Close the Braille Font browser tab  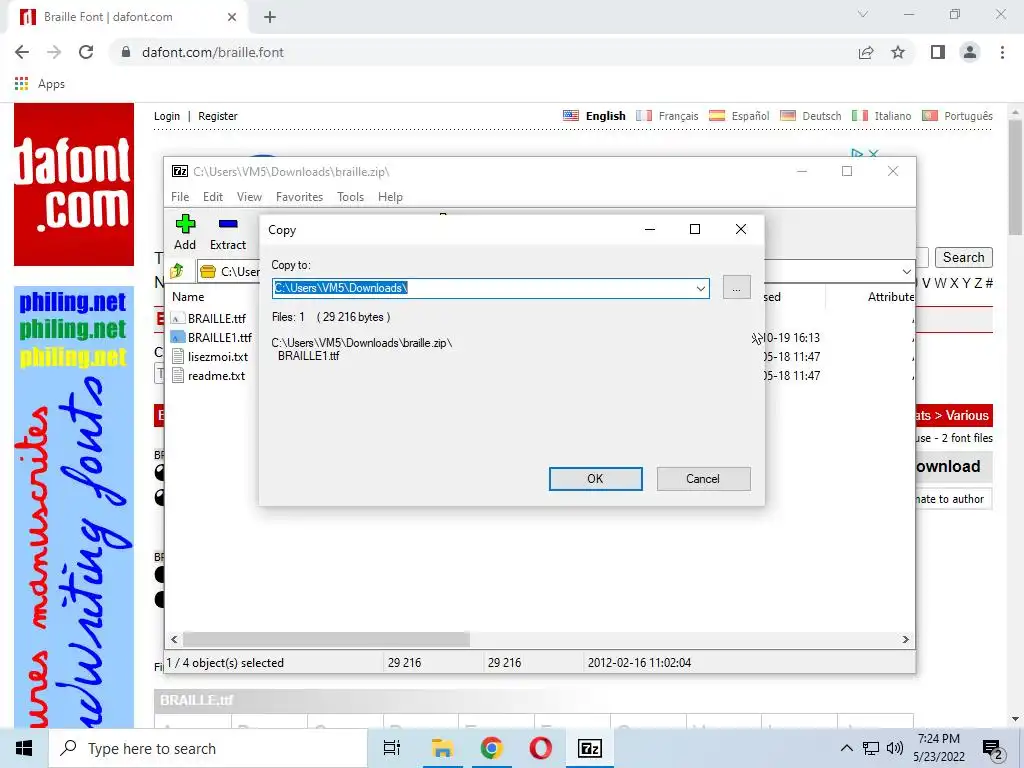232,17
